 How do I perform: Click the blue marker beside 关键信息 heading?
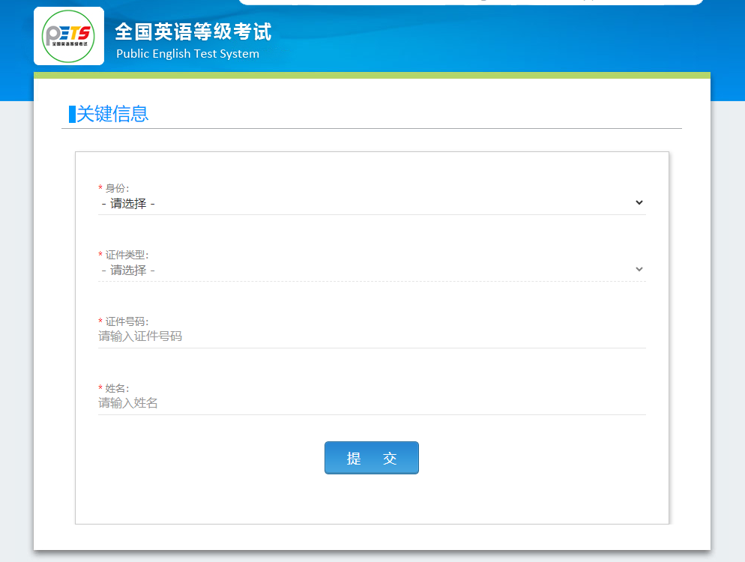point(71,114)
